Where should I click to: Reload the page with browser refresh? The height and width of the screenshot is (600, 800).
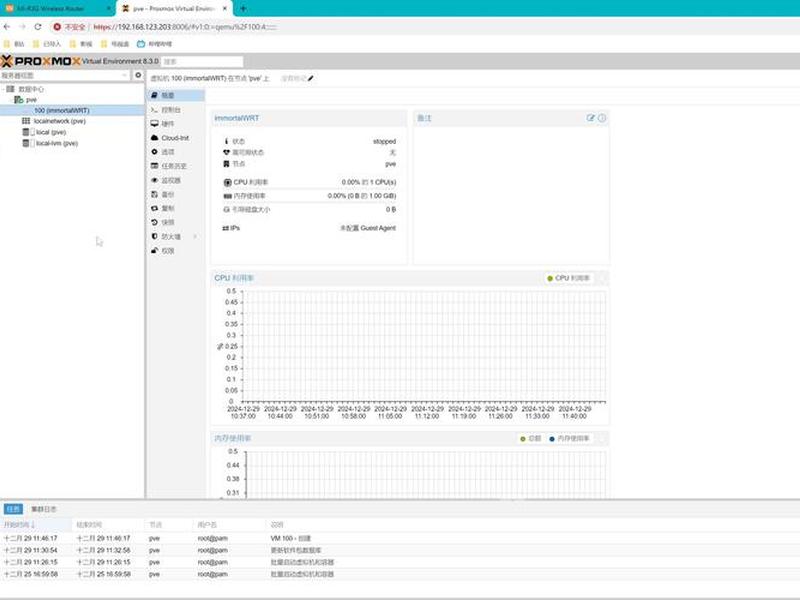tap(38, 27)
